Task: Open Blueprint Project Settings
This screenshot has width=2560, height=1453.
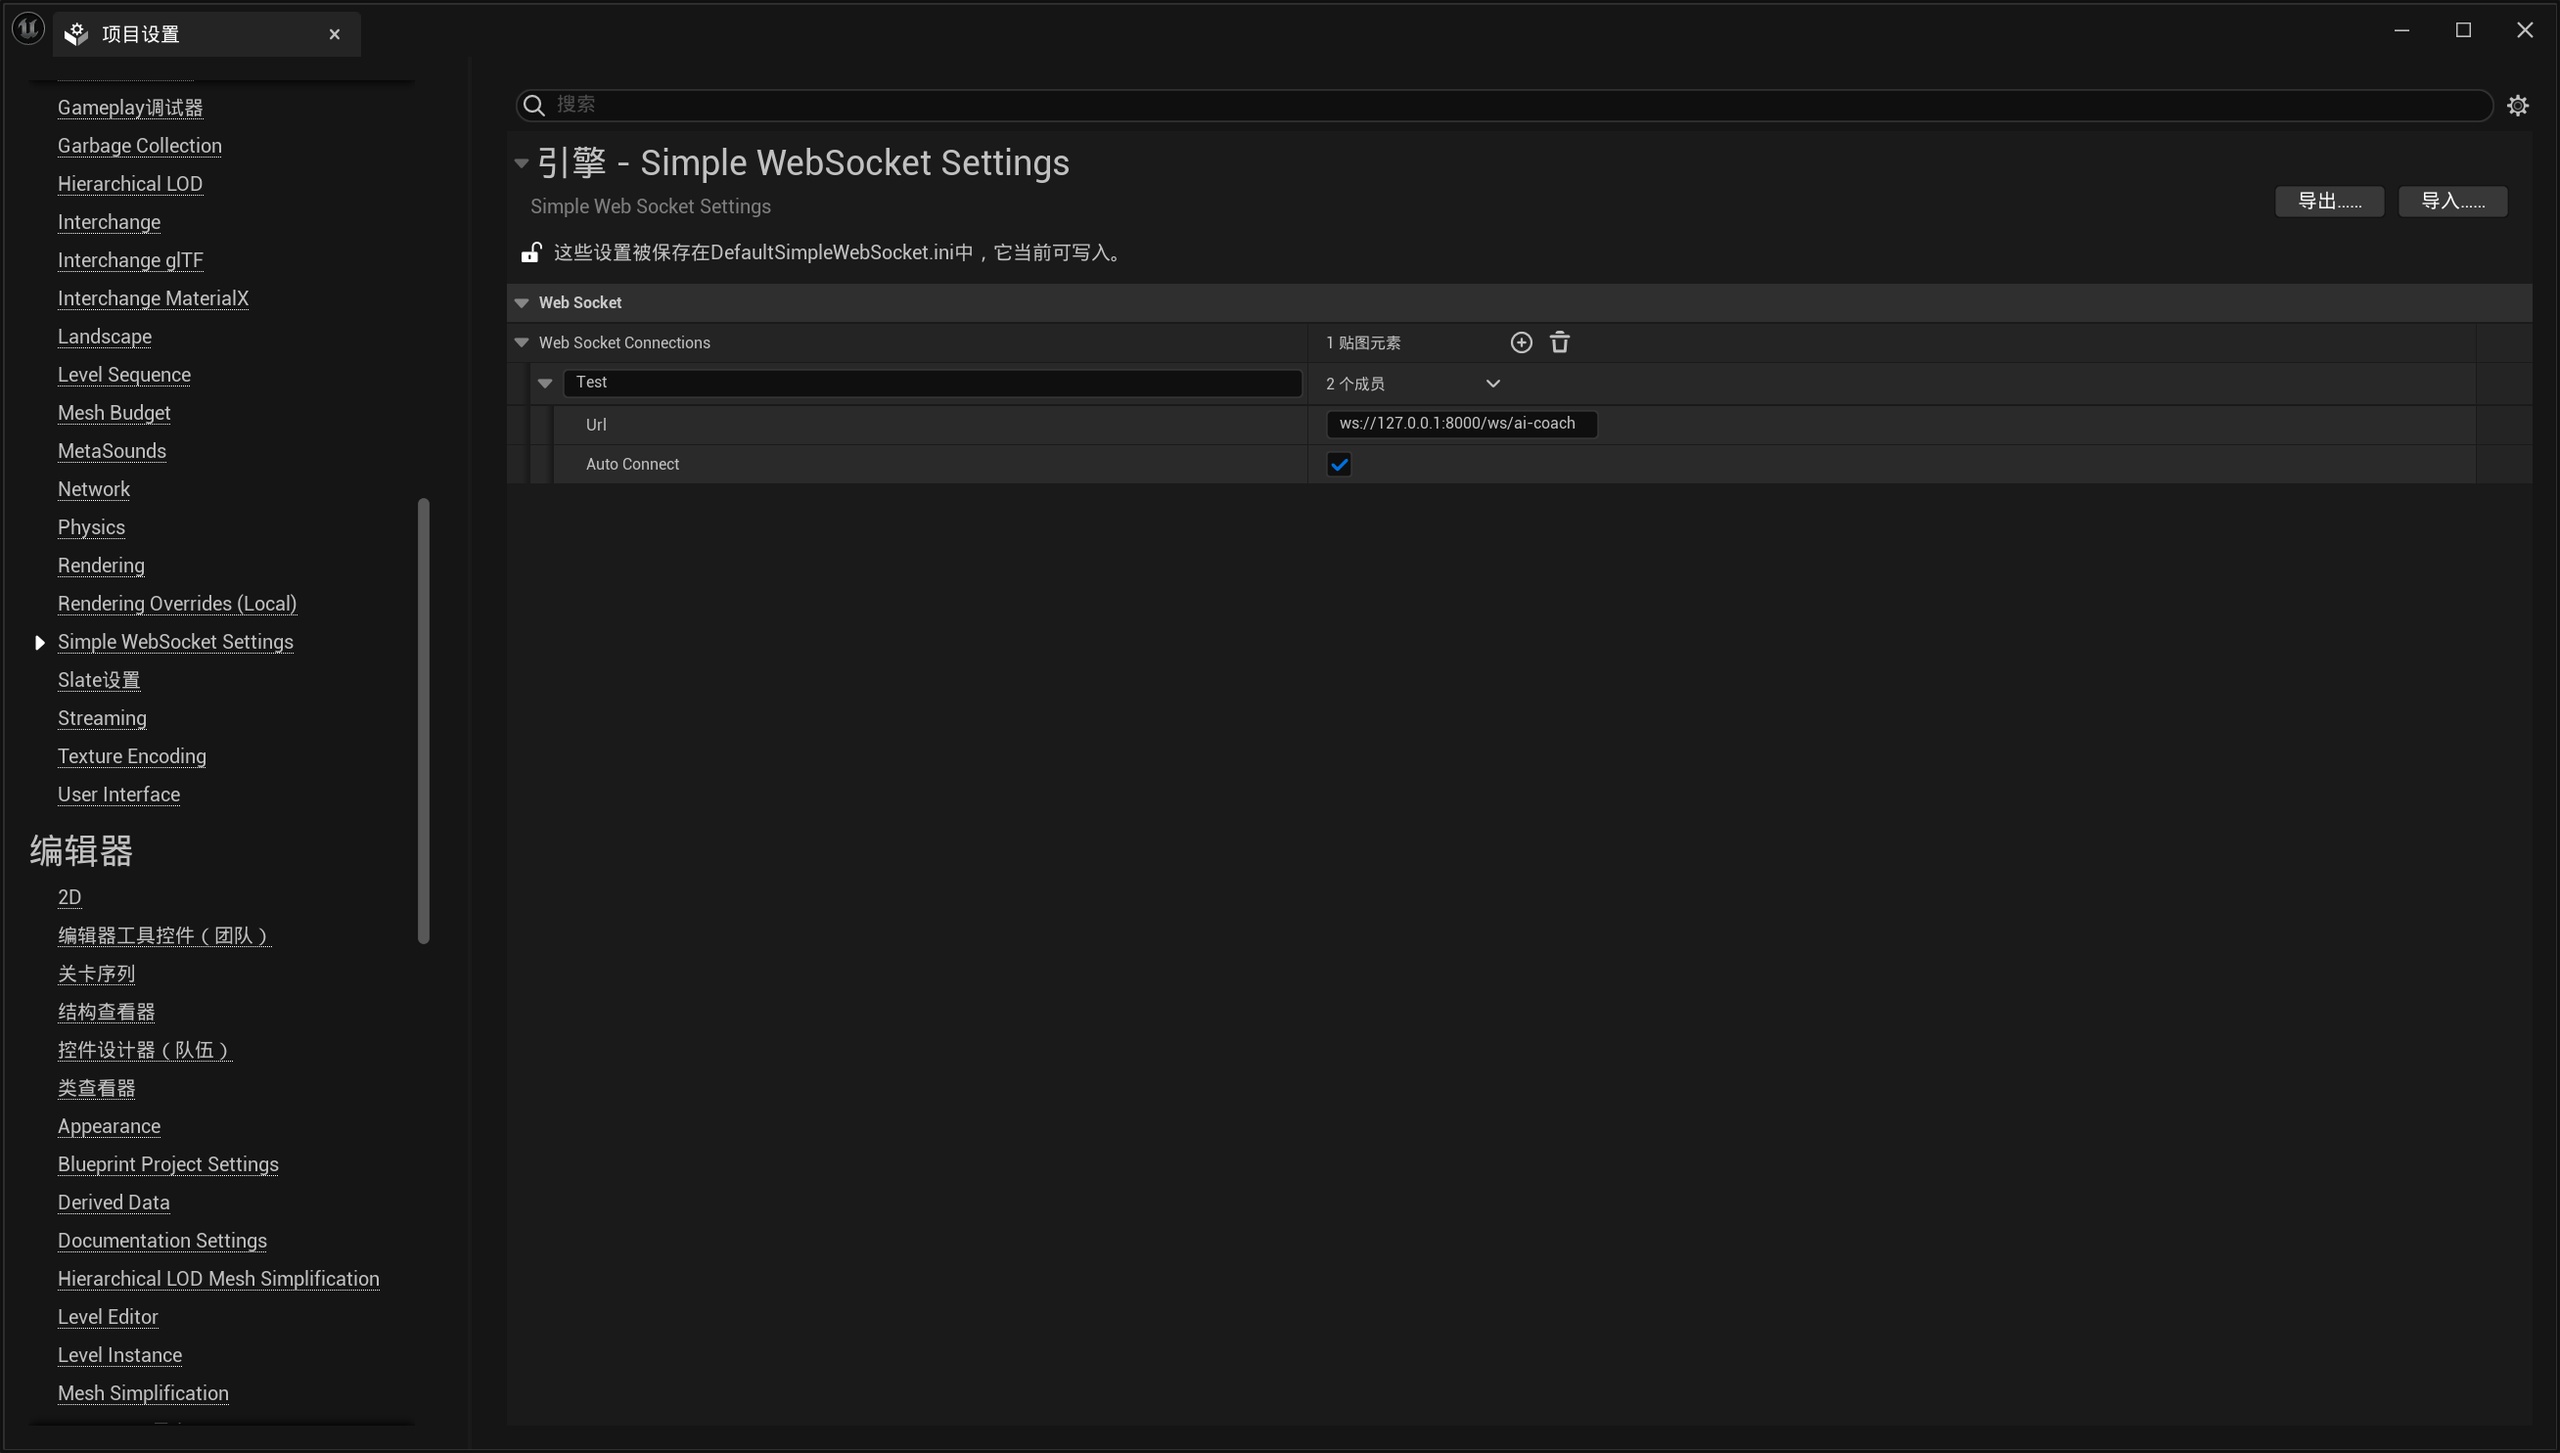Action: 168,1165
